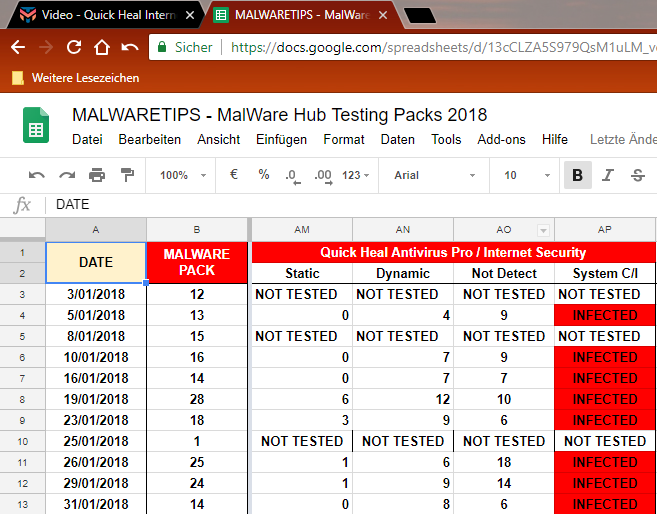Click the spreadsheet title text

[x=279, y=115]
